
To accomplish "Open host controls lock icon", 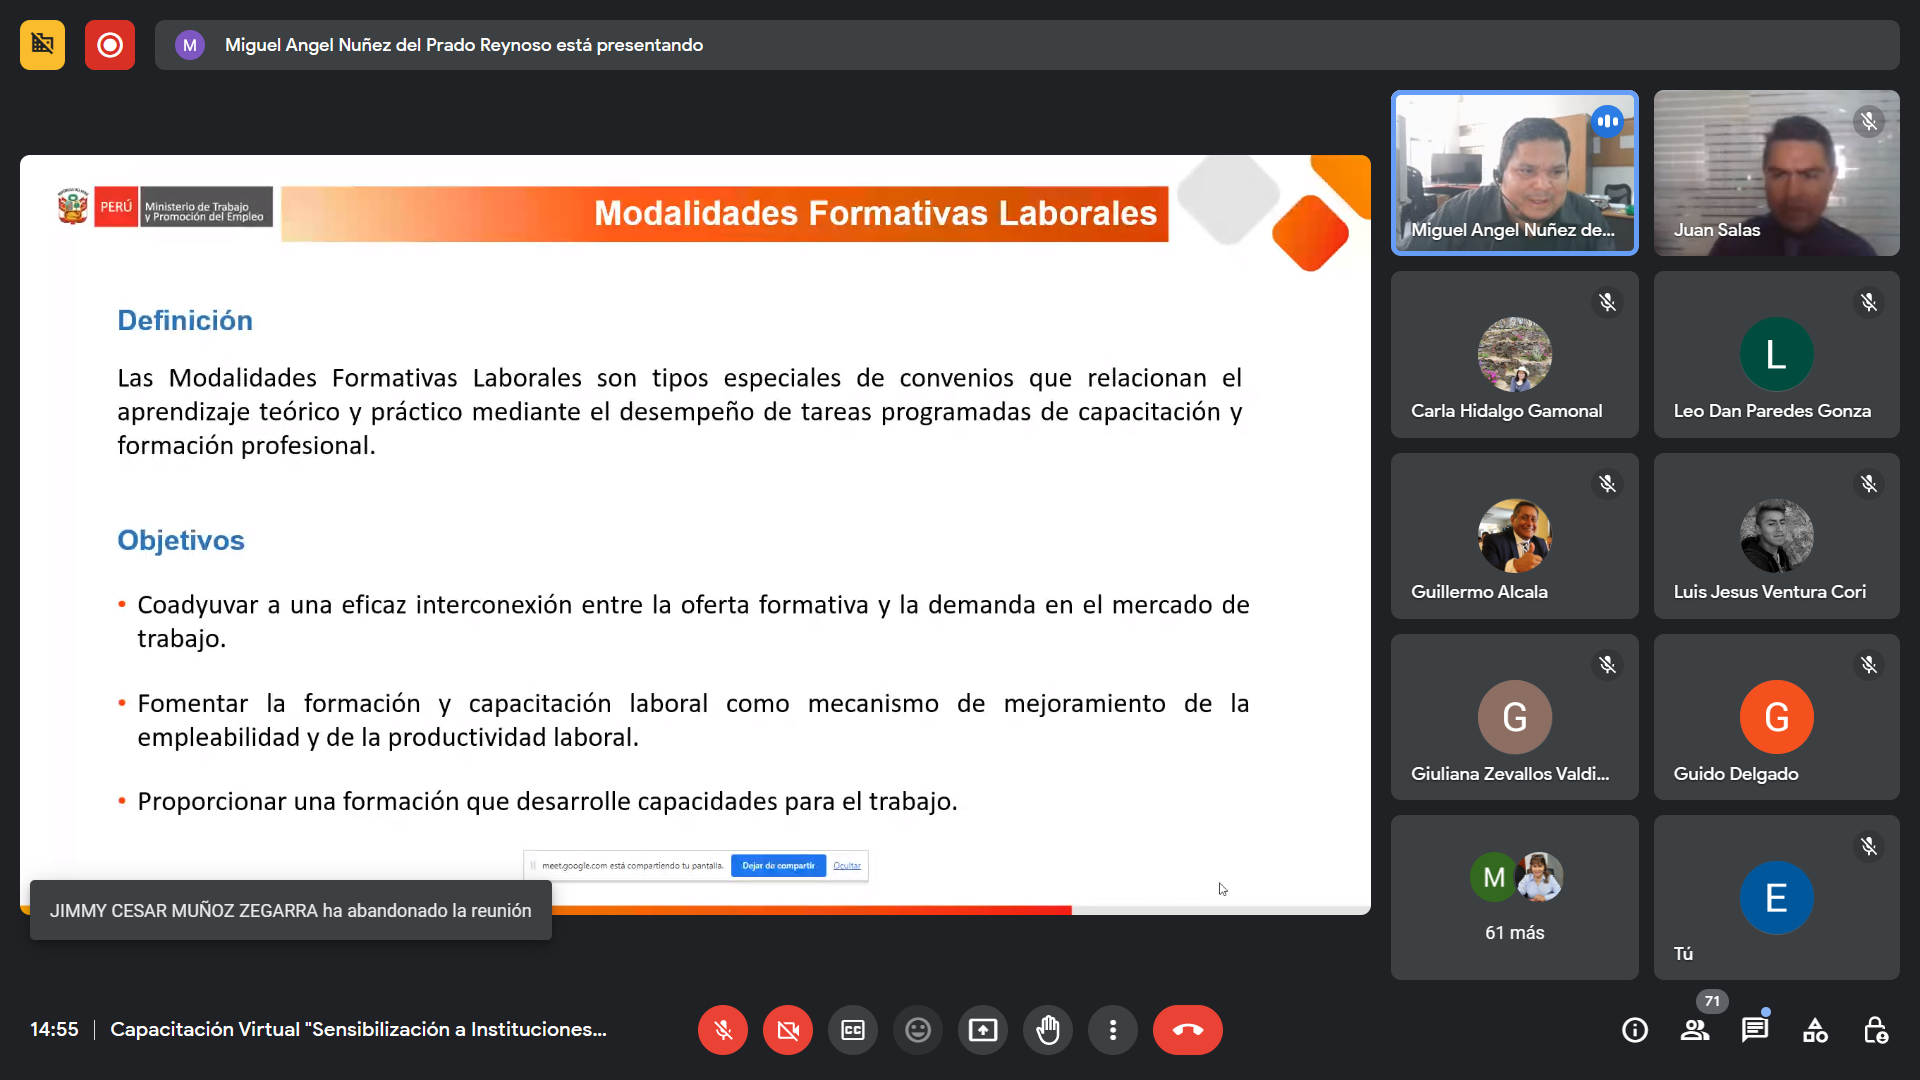I will click(1875, 1030).
